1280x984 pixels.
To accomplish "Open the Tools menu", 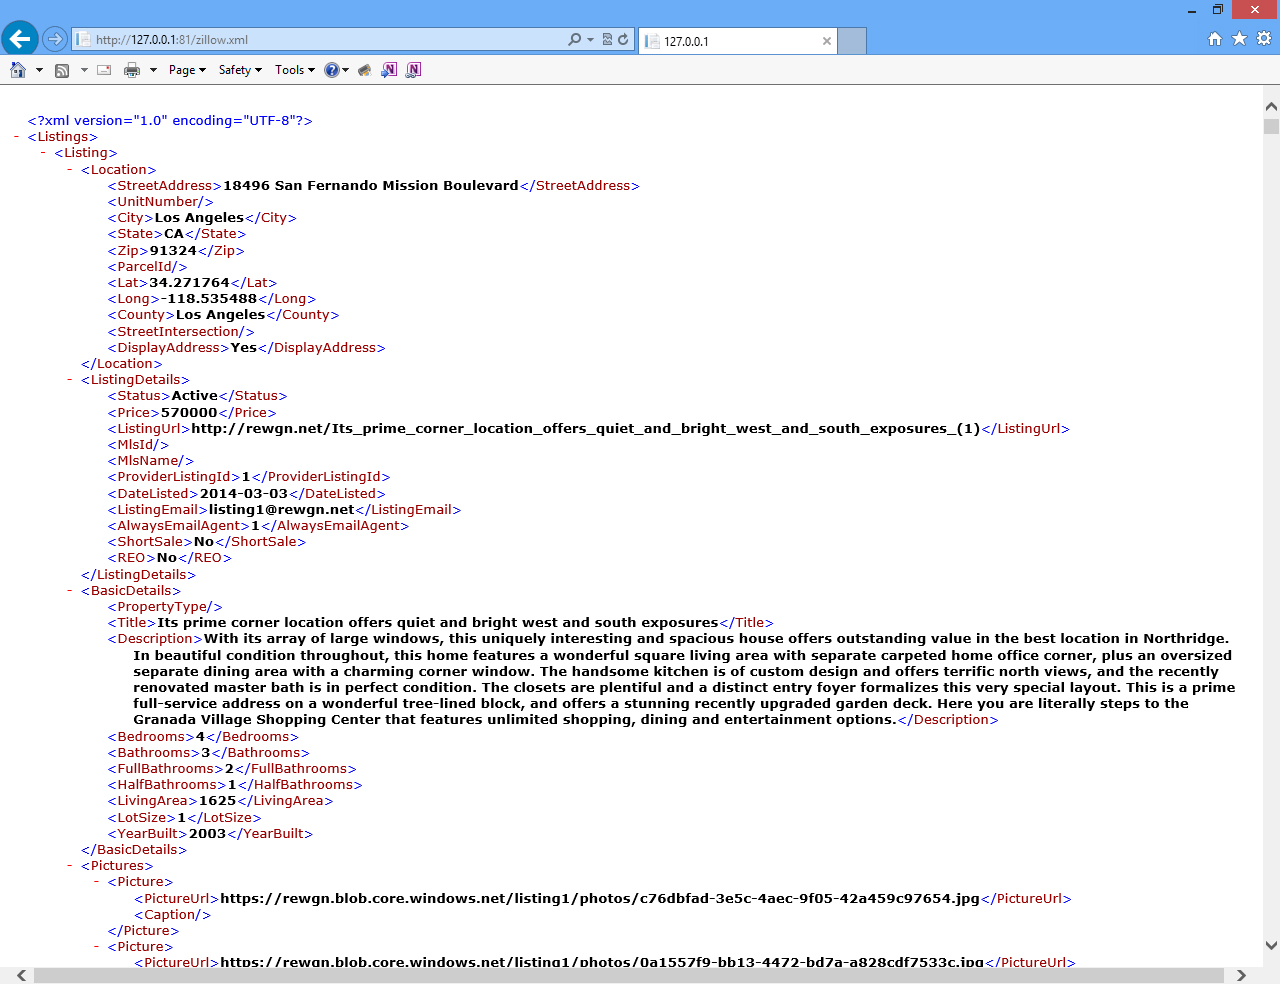I will coord(295,70).
